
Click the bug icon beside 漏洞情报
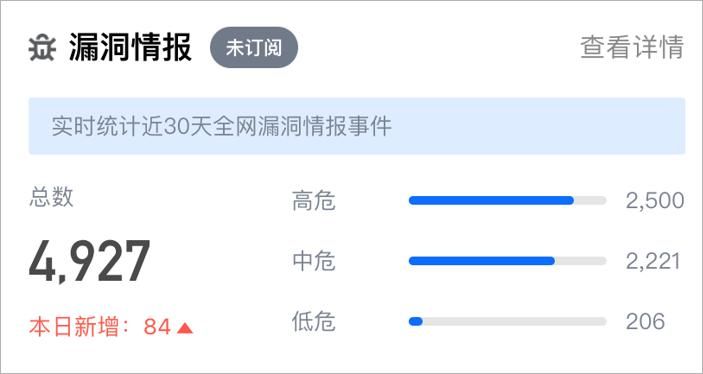point(42,47)
